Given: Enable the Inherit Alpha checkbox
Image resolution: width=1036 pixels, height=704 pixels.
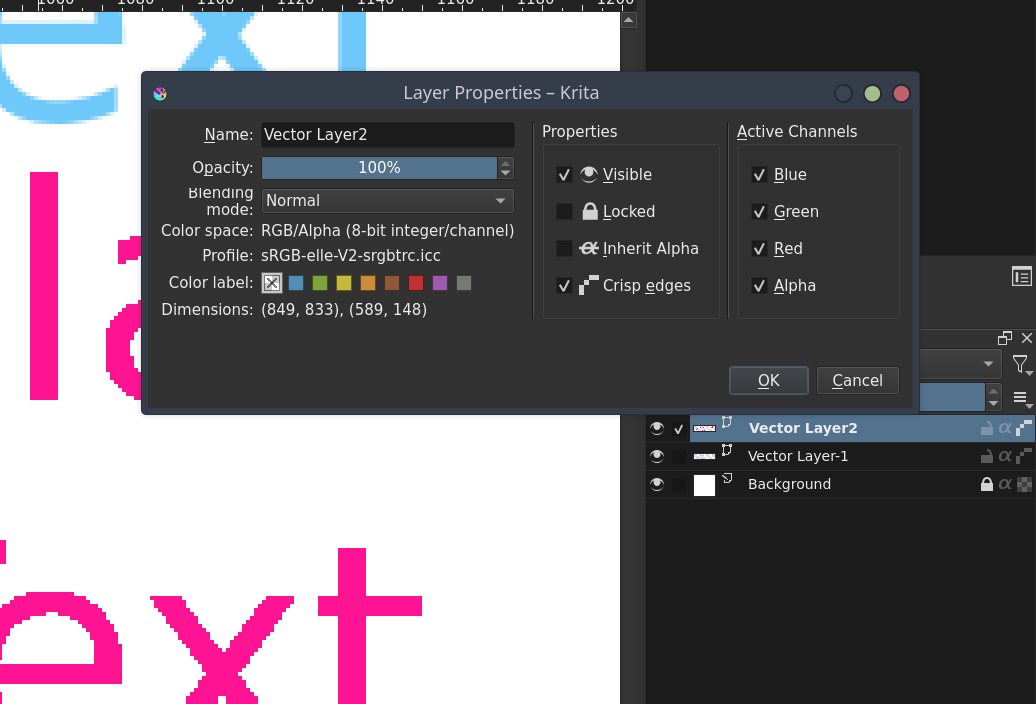Looking at the screenshot, I should pos(564,248).
